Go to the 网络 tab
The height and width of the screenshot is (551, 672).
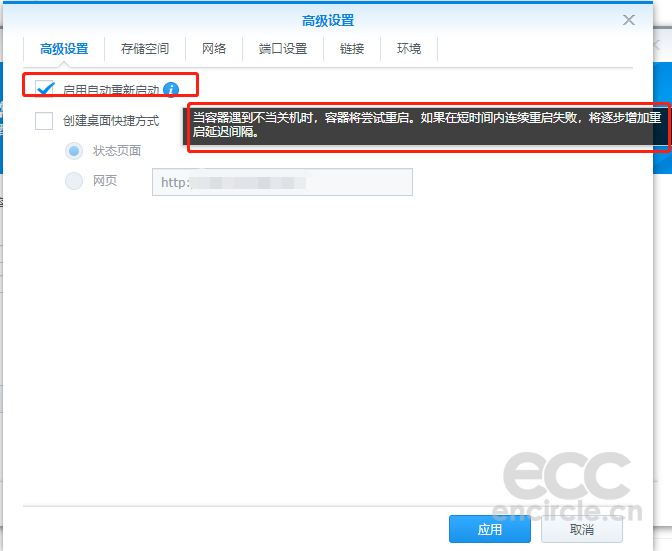214,48
